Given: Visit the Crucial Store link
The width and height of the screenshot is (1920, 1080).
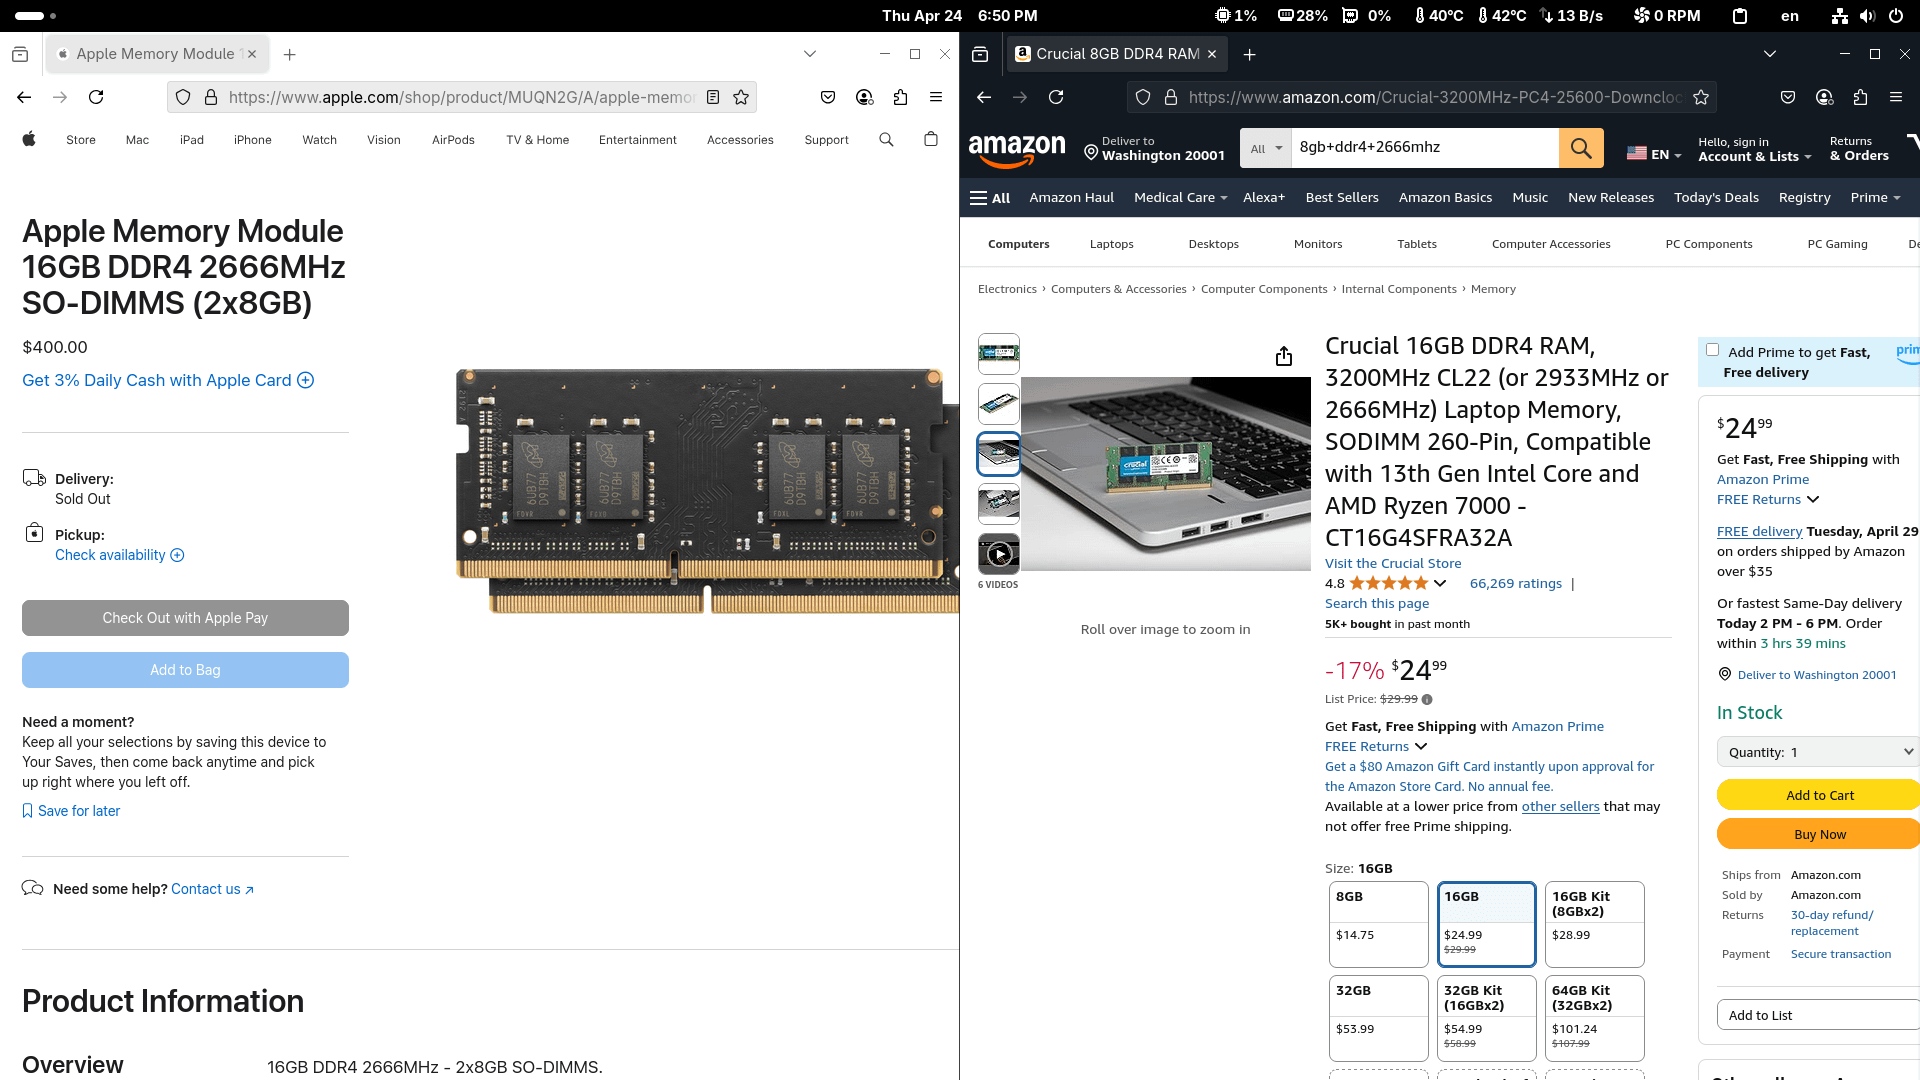Looking at the screenshot, I should click(x=1393, y=564).
